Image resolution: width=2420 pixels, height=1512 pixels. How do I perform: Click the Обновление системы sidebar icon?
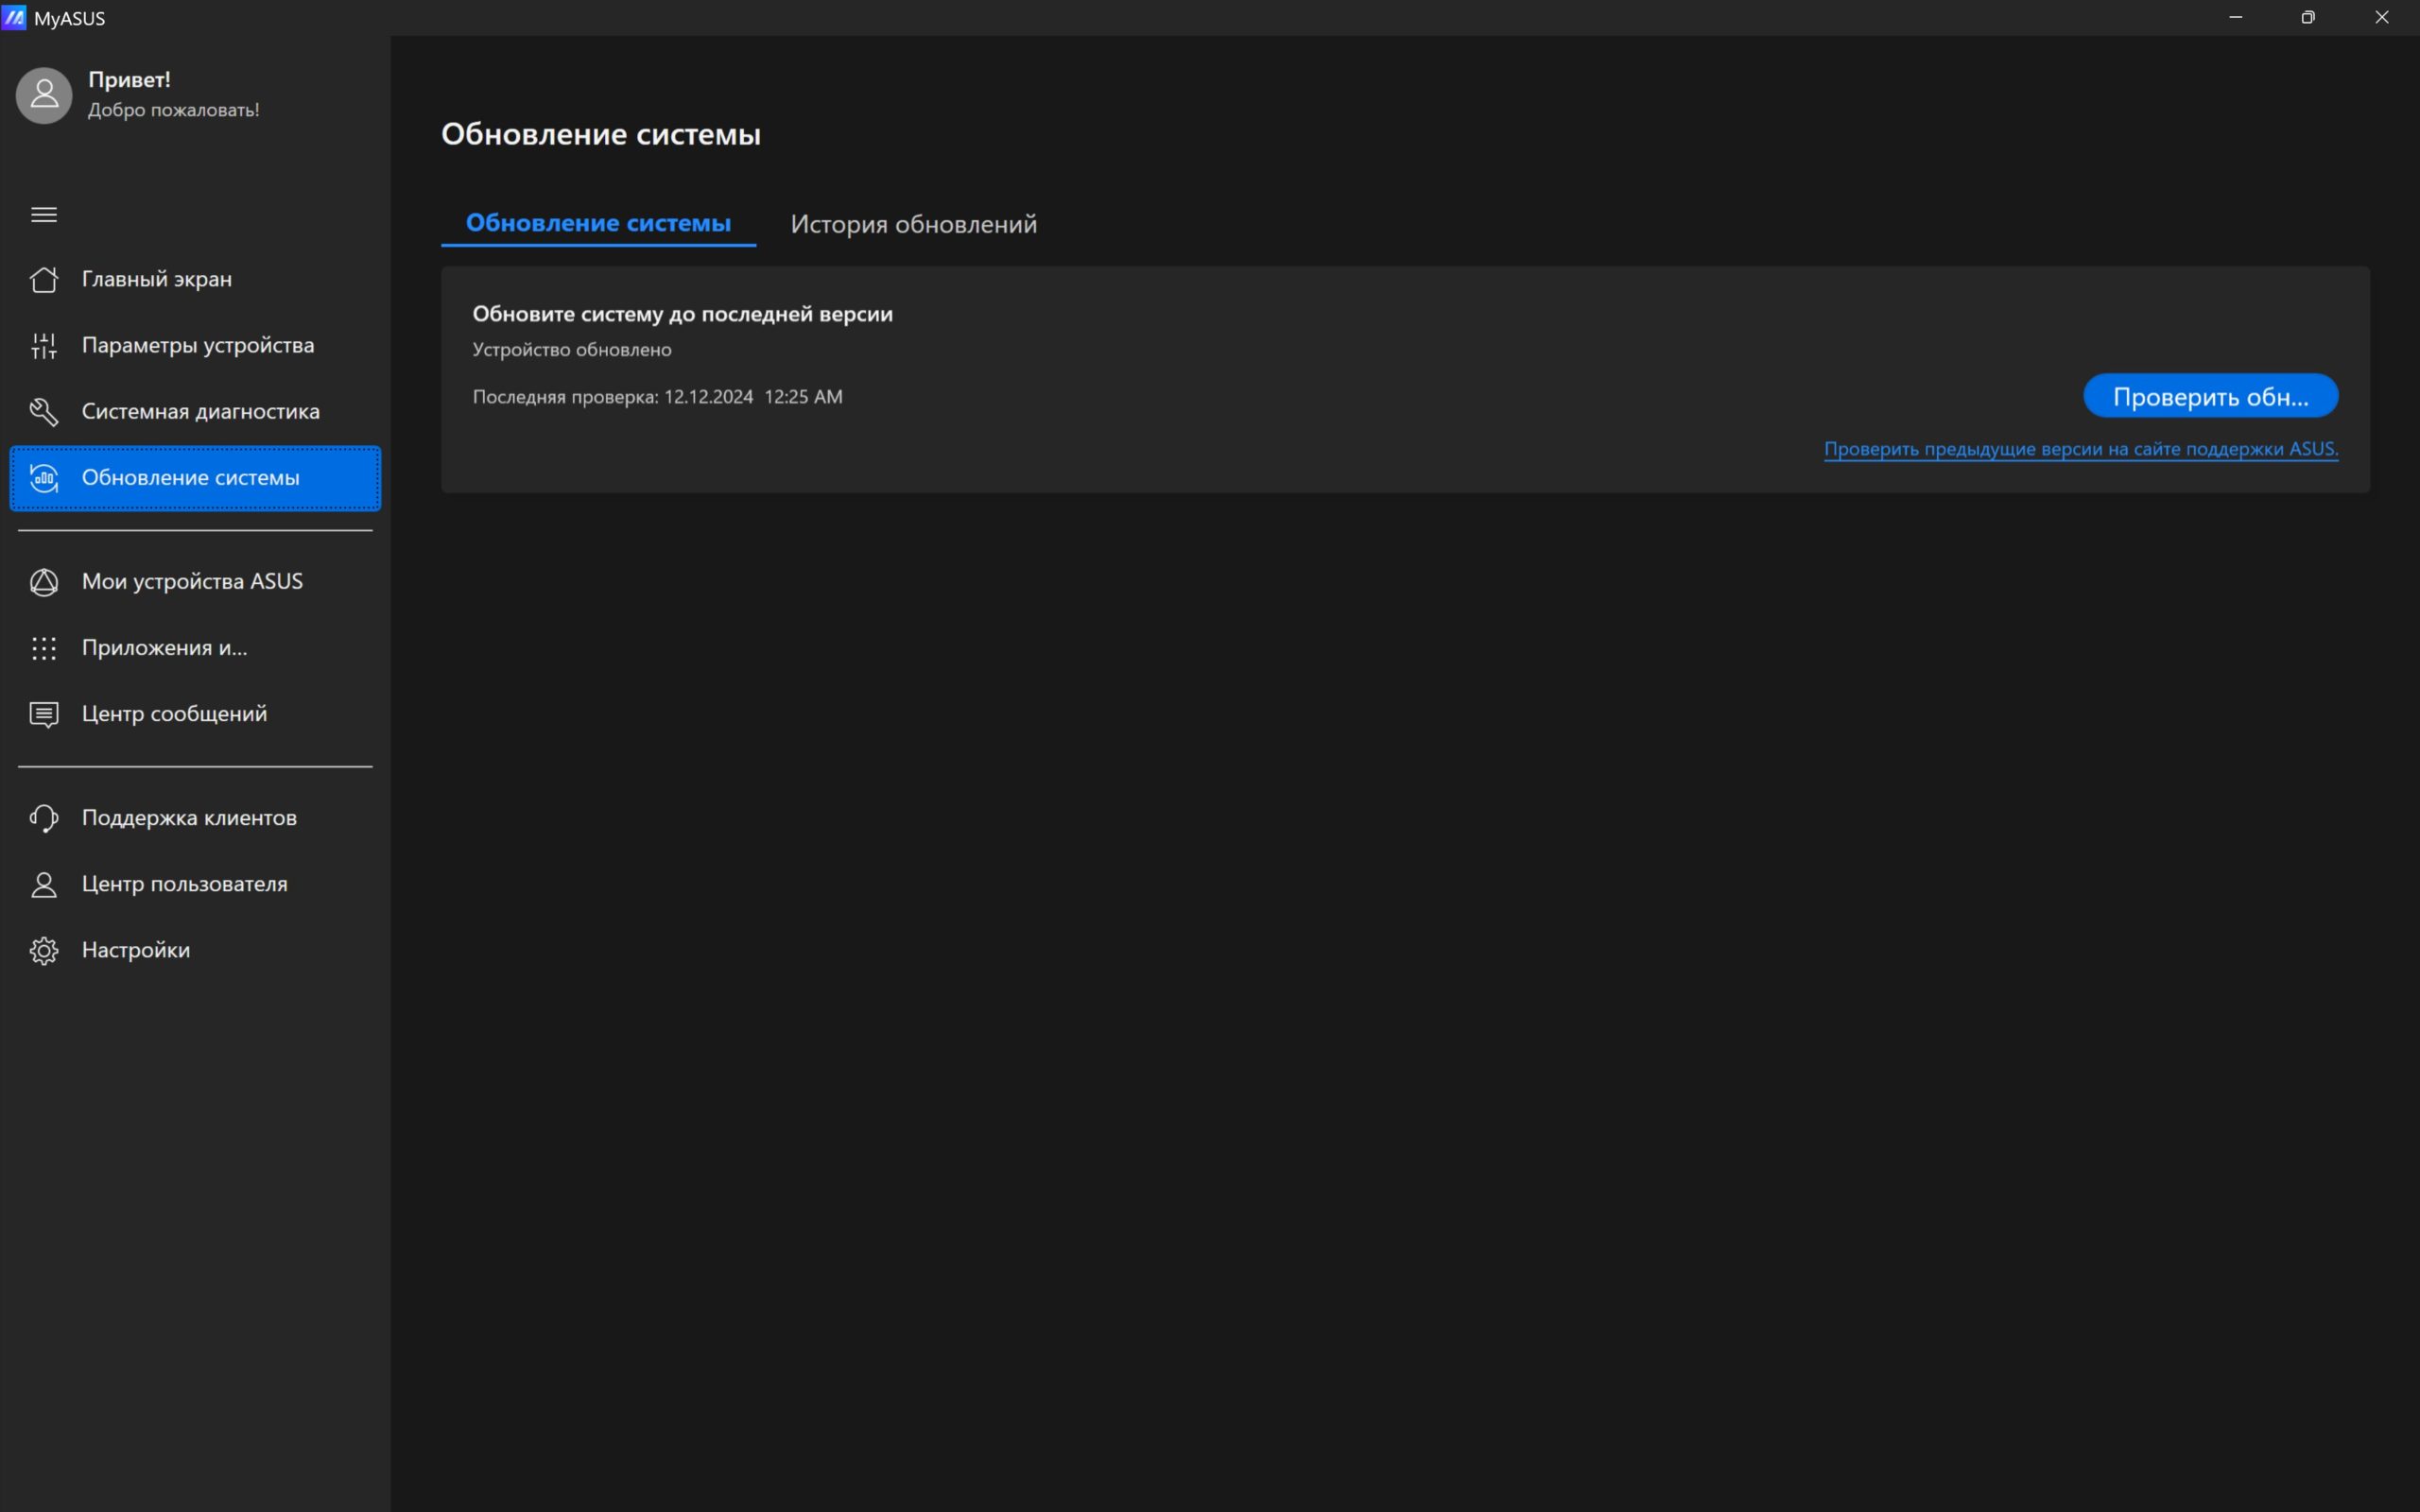point(44,478)
